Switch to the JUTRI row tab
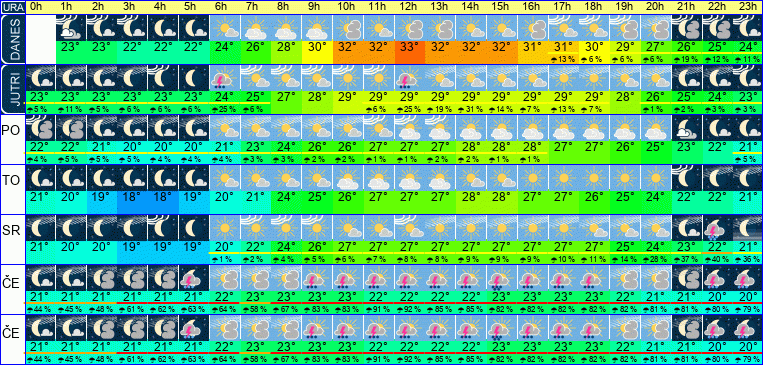Image resolution: width=763 pixels, height=365 pixels. (x=13, y=89)
